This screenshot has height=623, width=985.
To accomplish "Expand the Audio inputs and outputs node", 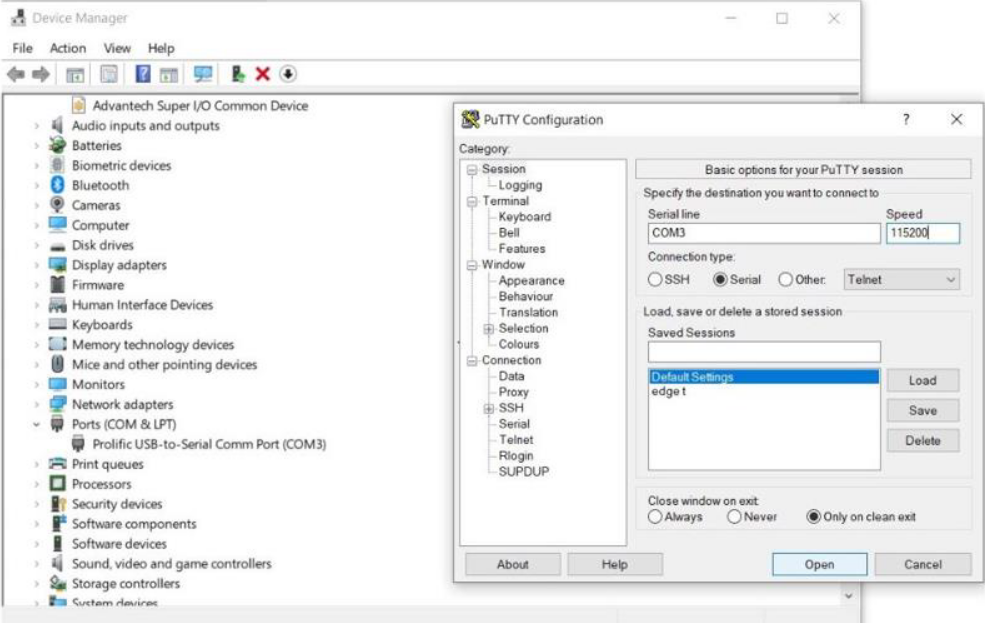I will [x=36, y=126].
